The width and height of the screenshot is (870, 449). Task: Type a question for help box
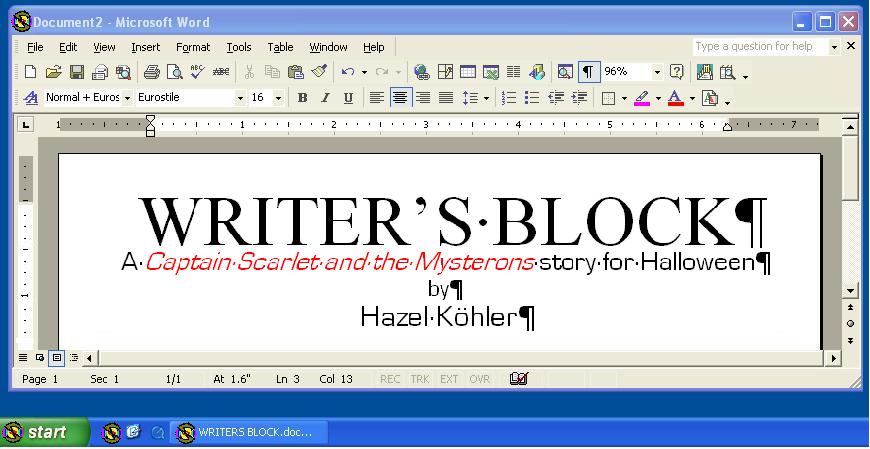click(761, 47)
